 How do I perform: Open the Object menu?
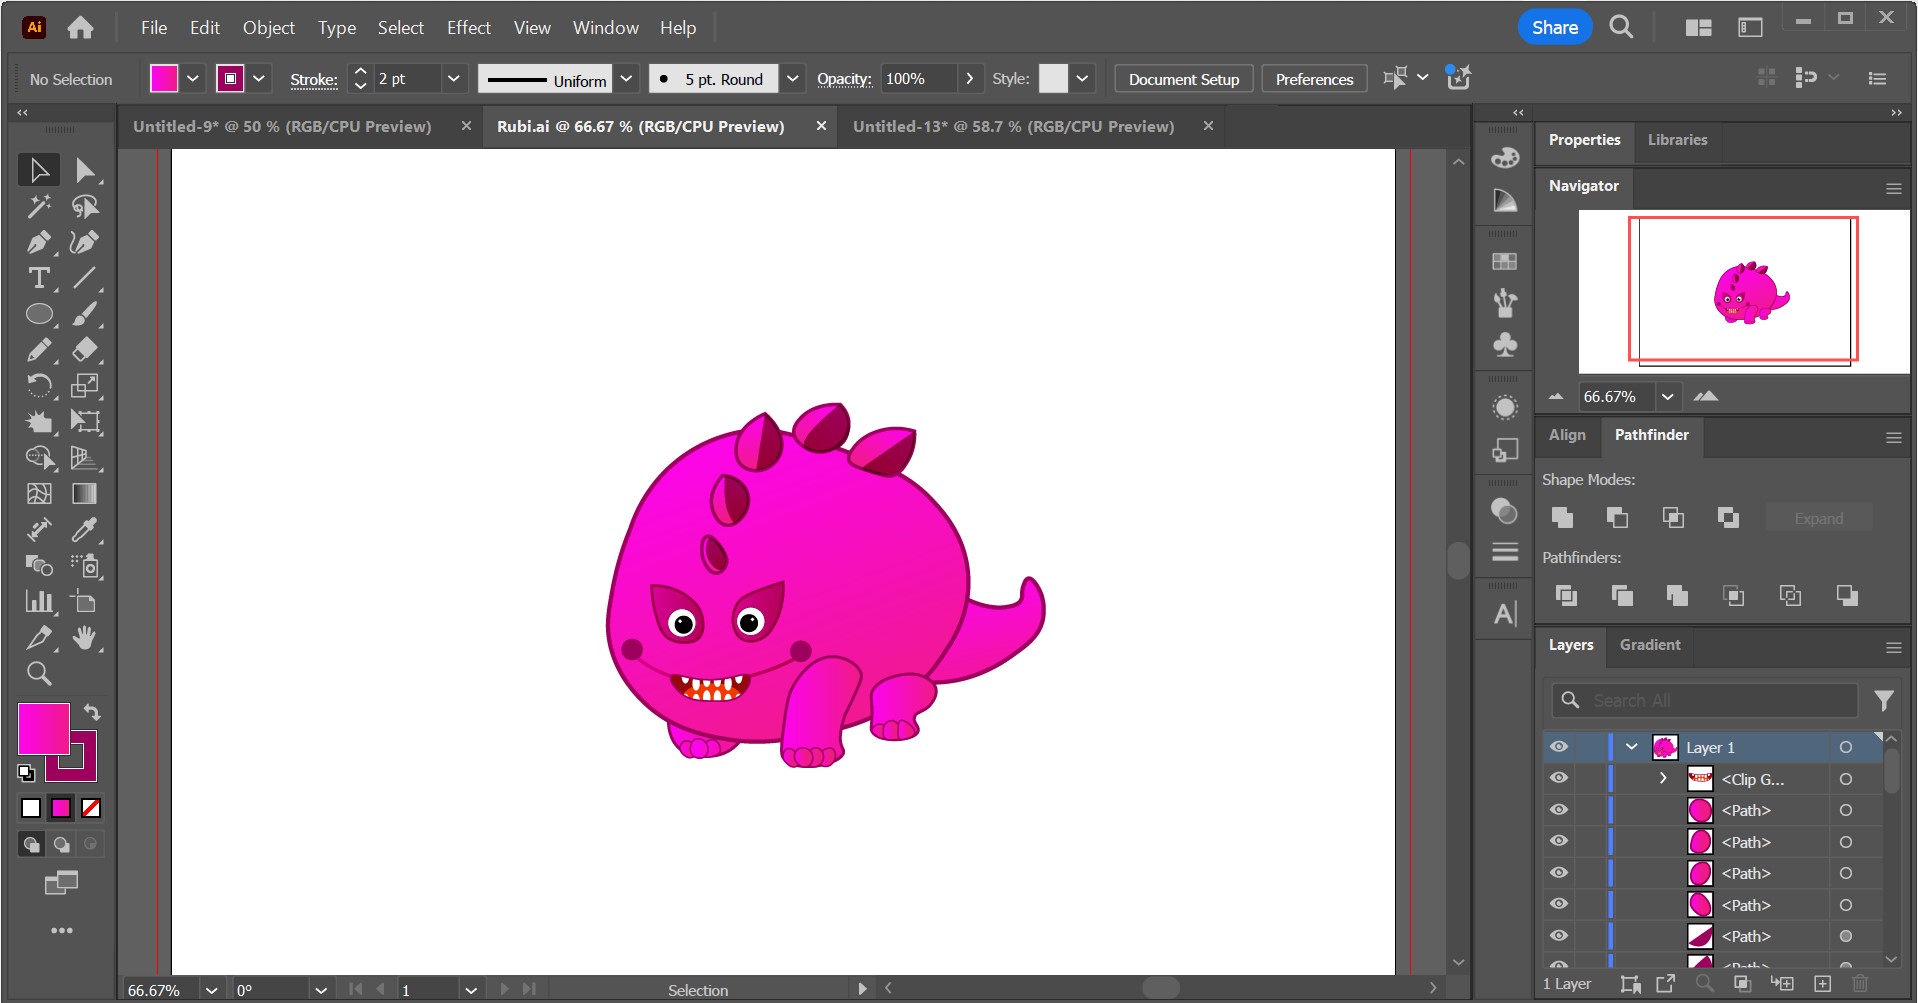point(268,28)
